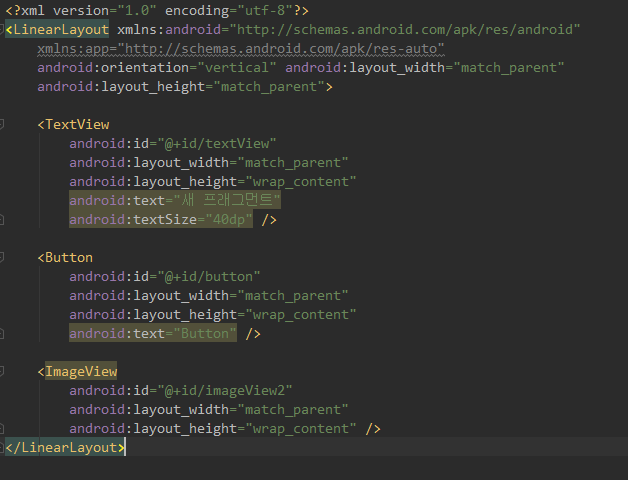Click the closing </LinearLayout> tag
The width and height of the screenshot is (628, 480).
click(x=65, y=448)
